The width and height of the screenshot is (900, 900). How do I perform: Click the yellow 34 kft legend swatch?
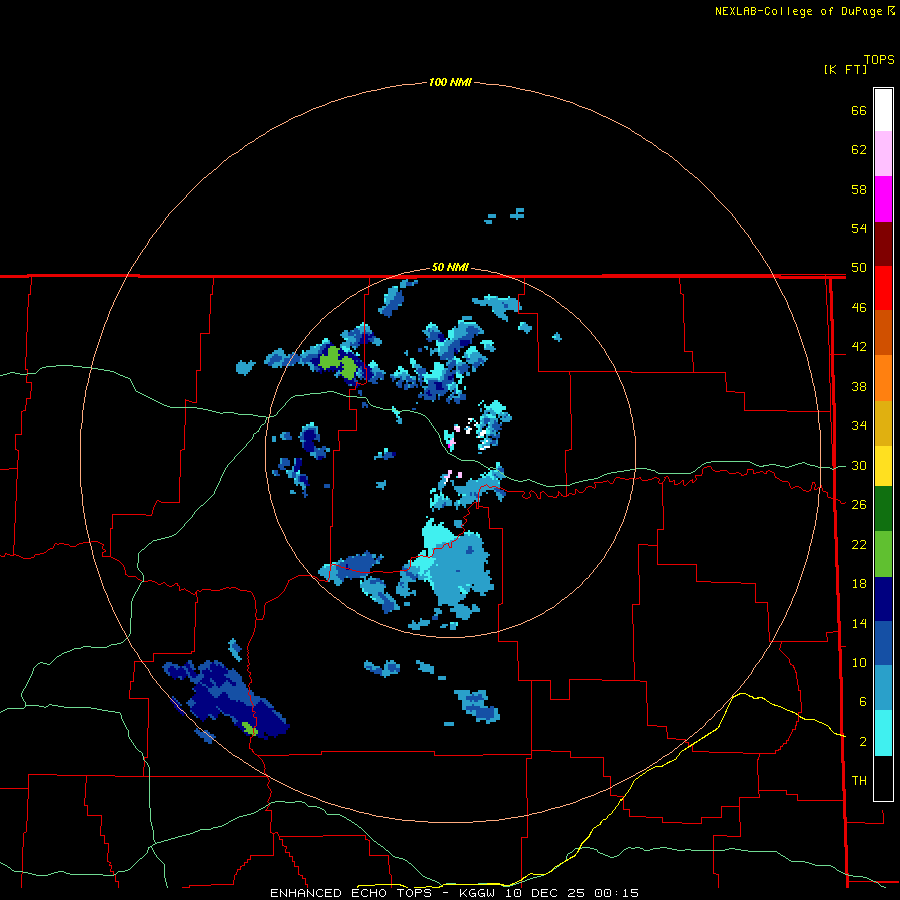[x=883, y=466]
